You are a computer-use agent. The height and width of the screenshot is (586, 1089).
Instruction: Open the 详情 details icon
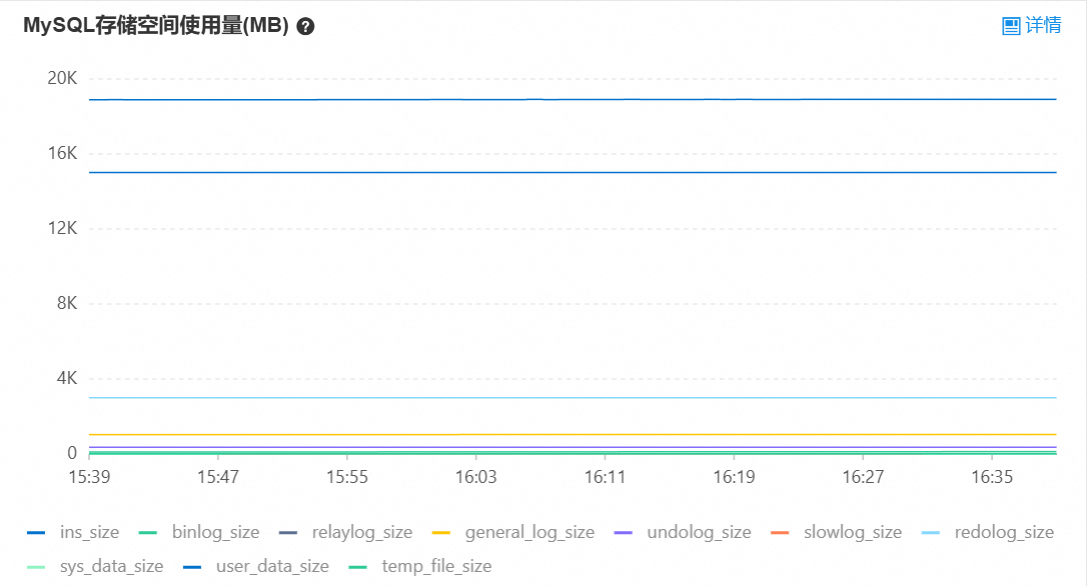tap(1011, 26)
